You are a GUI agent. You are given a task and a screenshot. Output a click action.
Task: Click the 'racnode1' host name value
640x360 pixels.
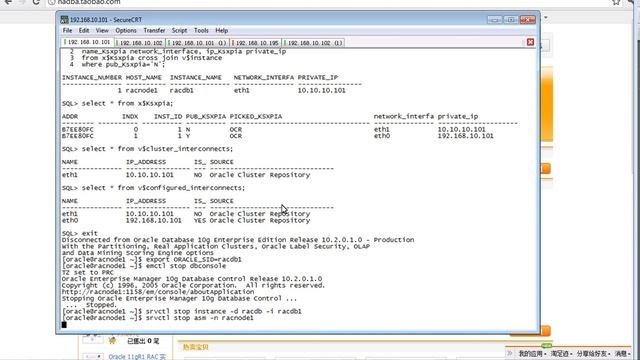(141, 90)
